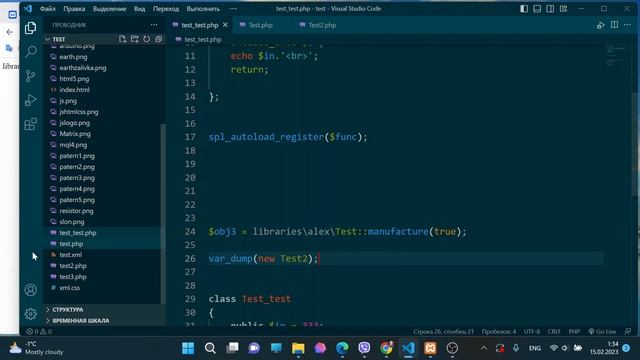Open errors and warnings status item

coord(39,331)
